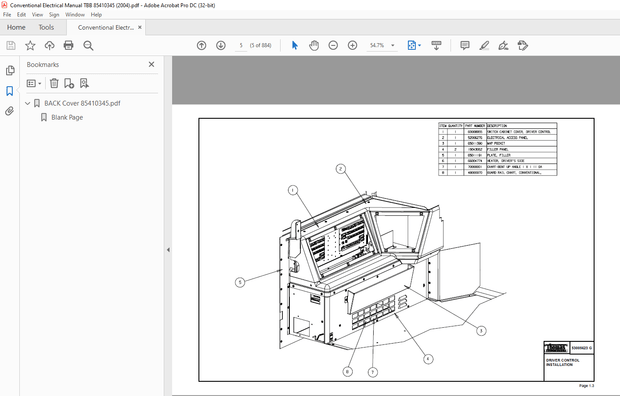Delete selected bookmark with trash icon
620x396 pixels.
tap(54, 83)
